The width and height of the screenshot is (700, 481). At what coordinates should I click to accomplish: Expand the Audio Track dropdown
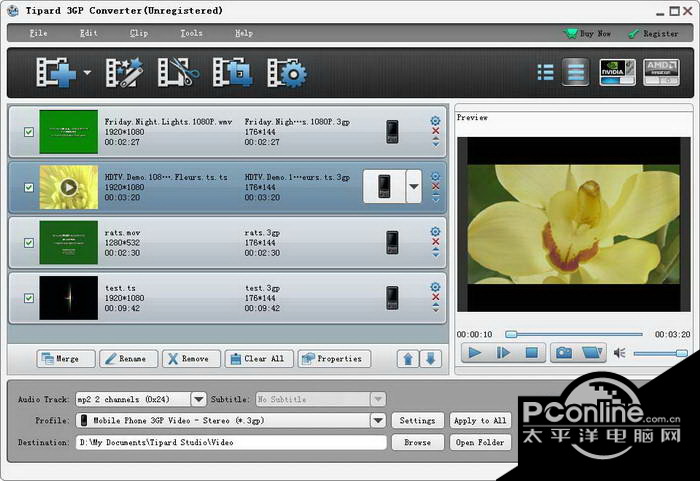[198, 399]
